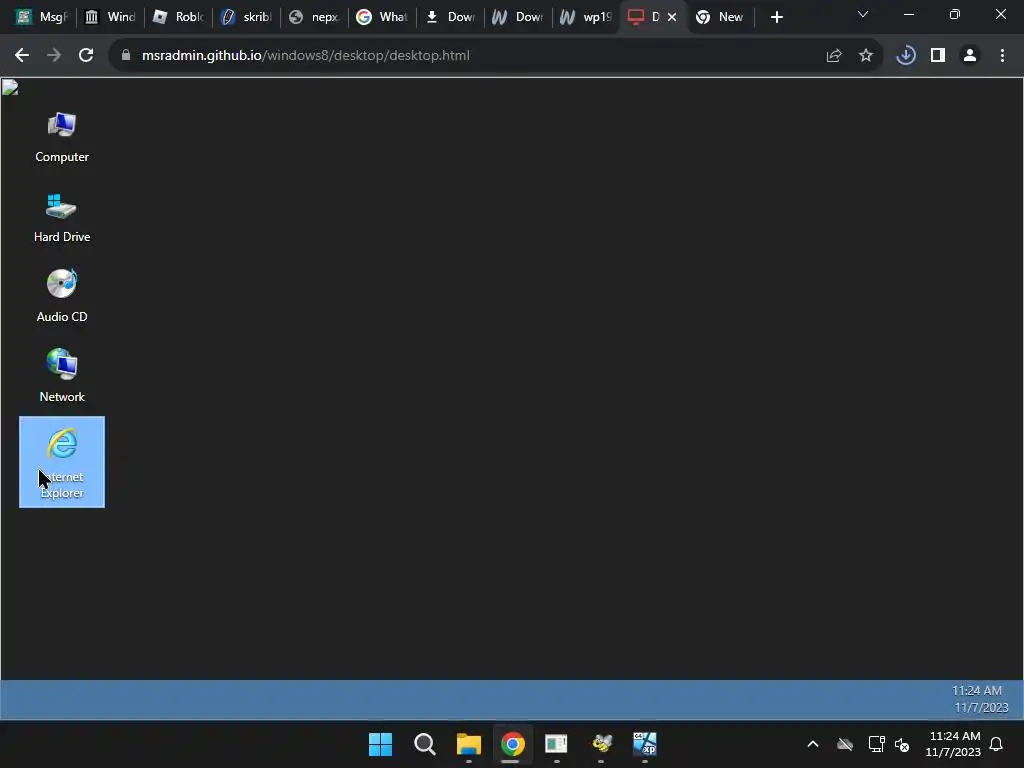The image size is (1024, 768).
Task: Switch to the Roblox tab
Action: pyautogui.click(x=178, y=17)
